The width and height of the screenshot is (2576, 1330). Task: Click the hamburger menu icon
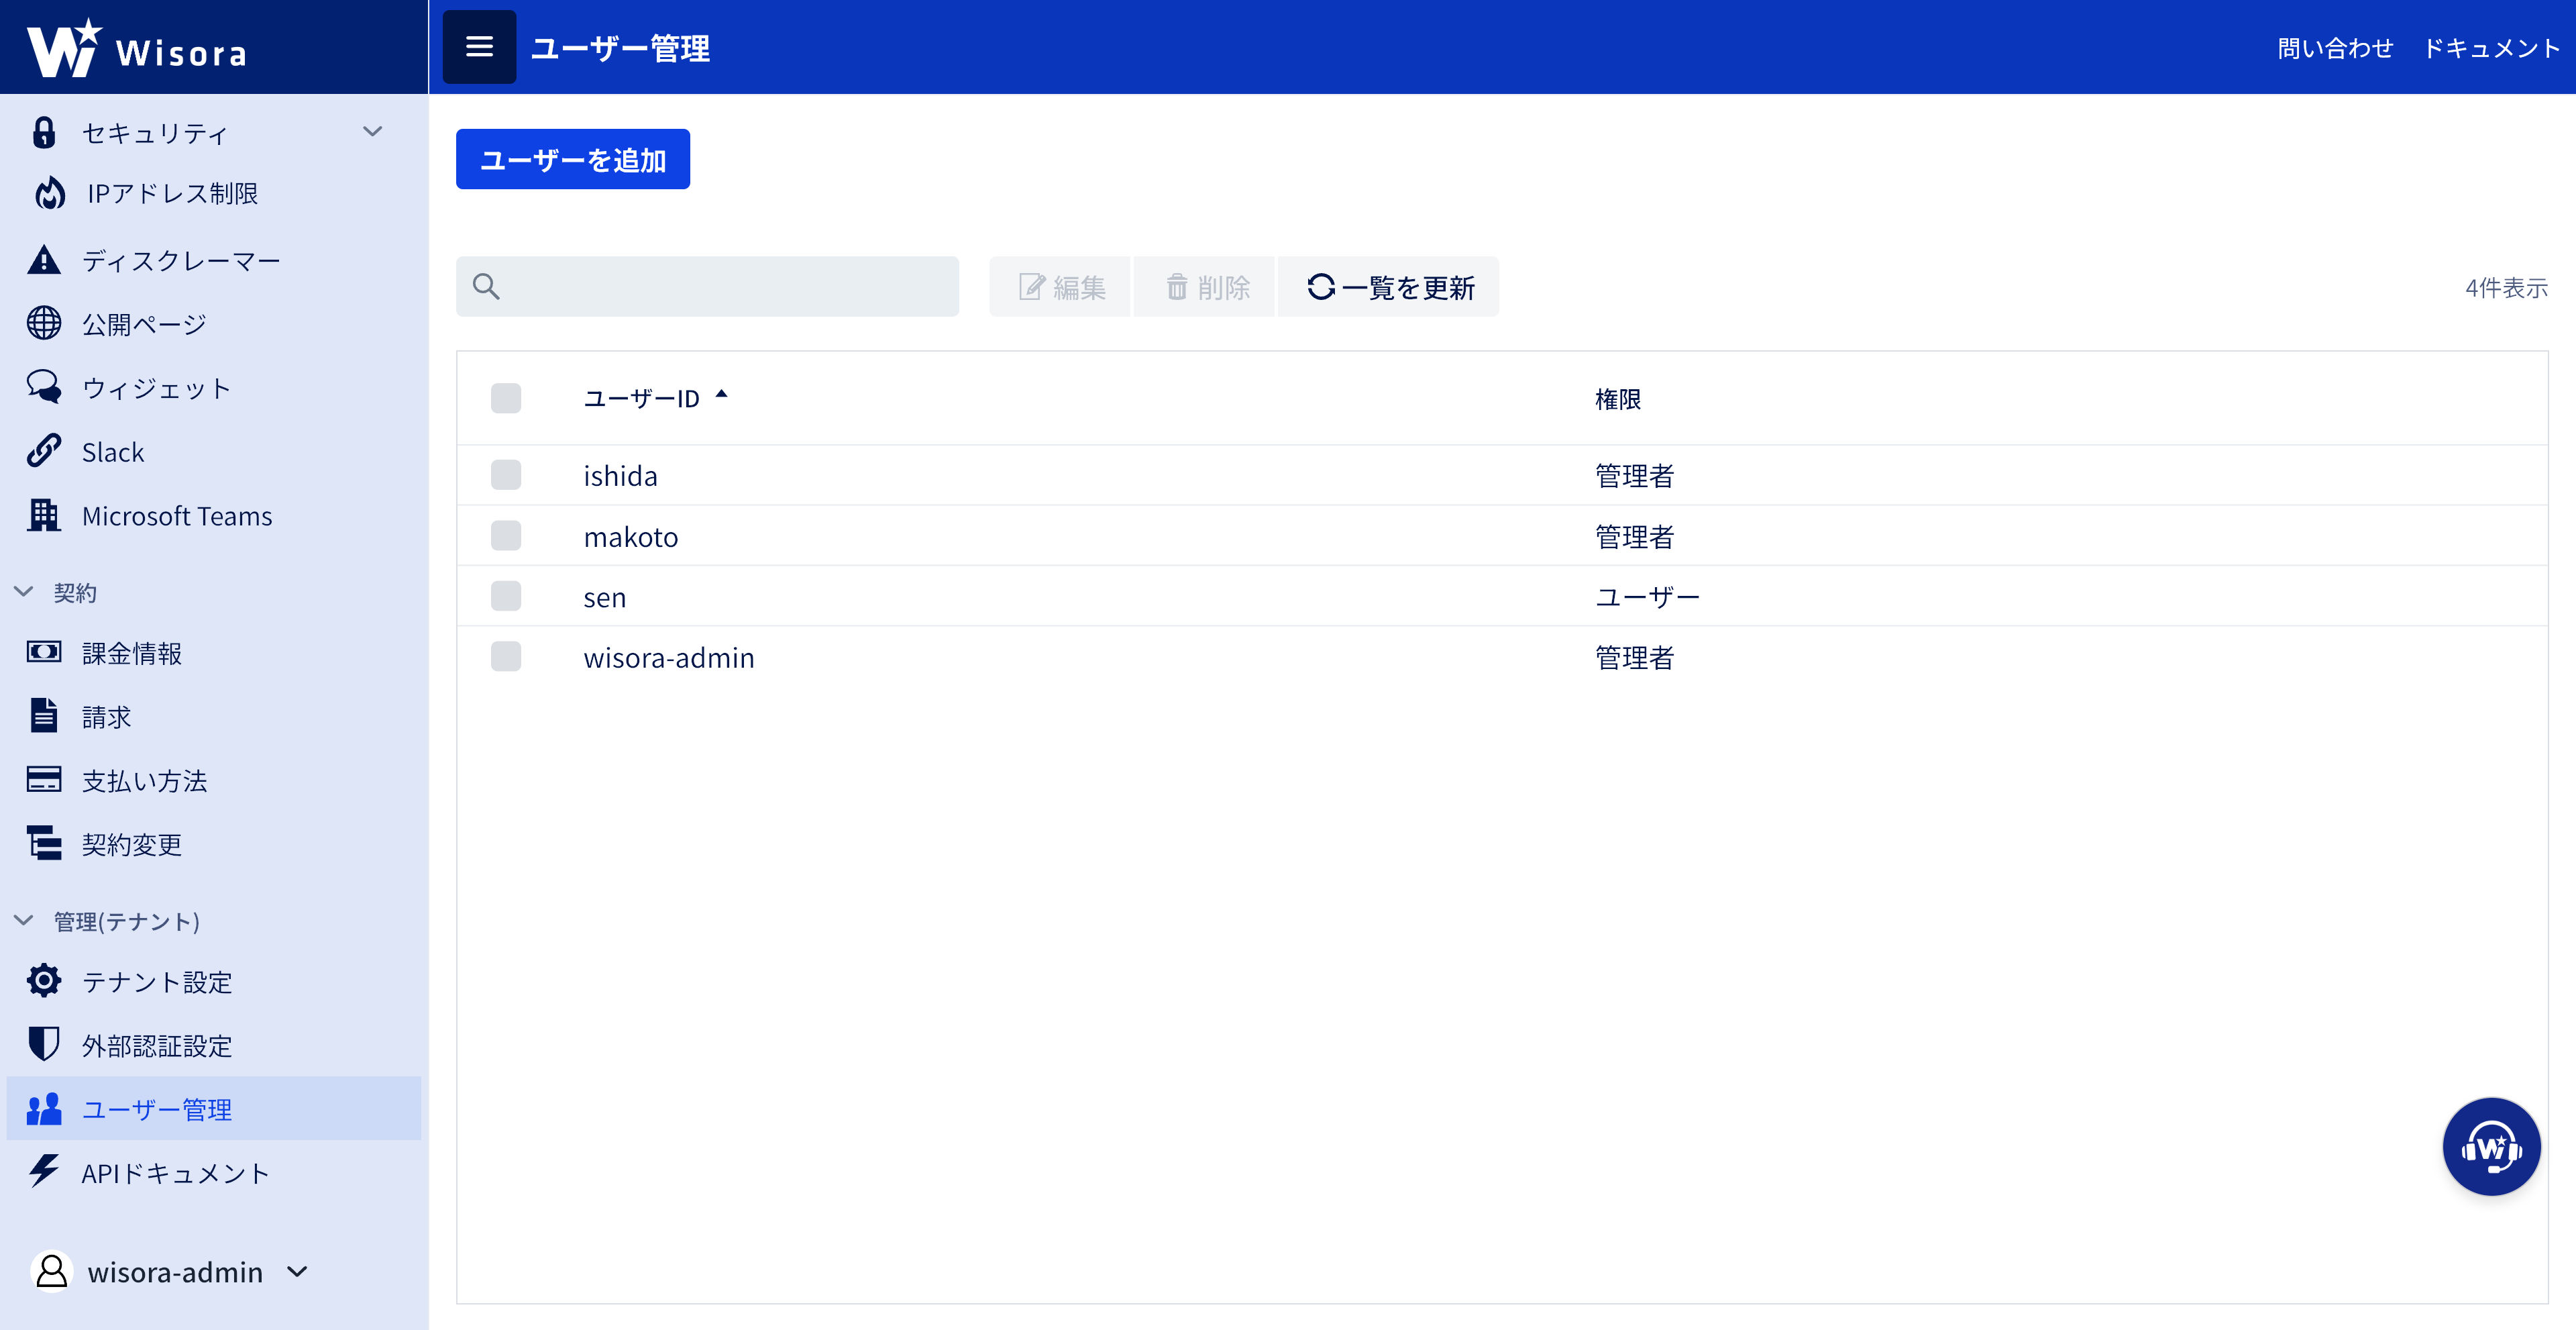(x=479, y=47)
